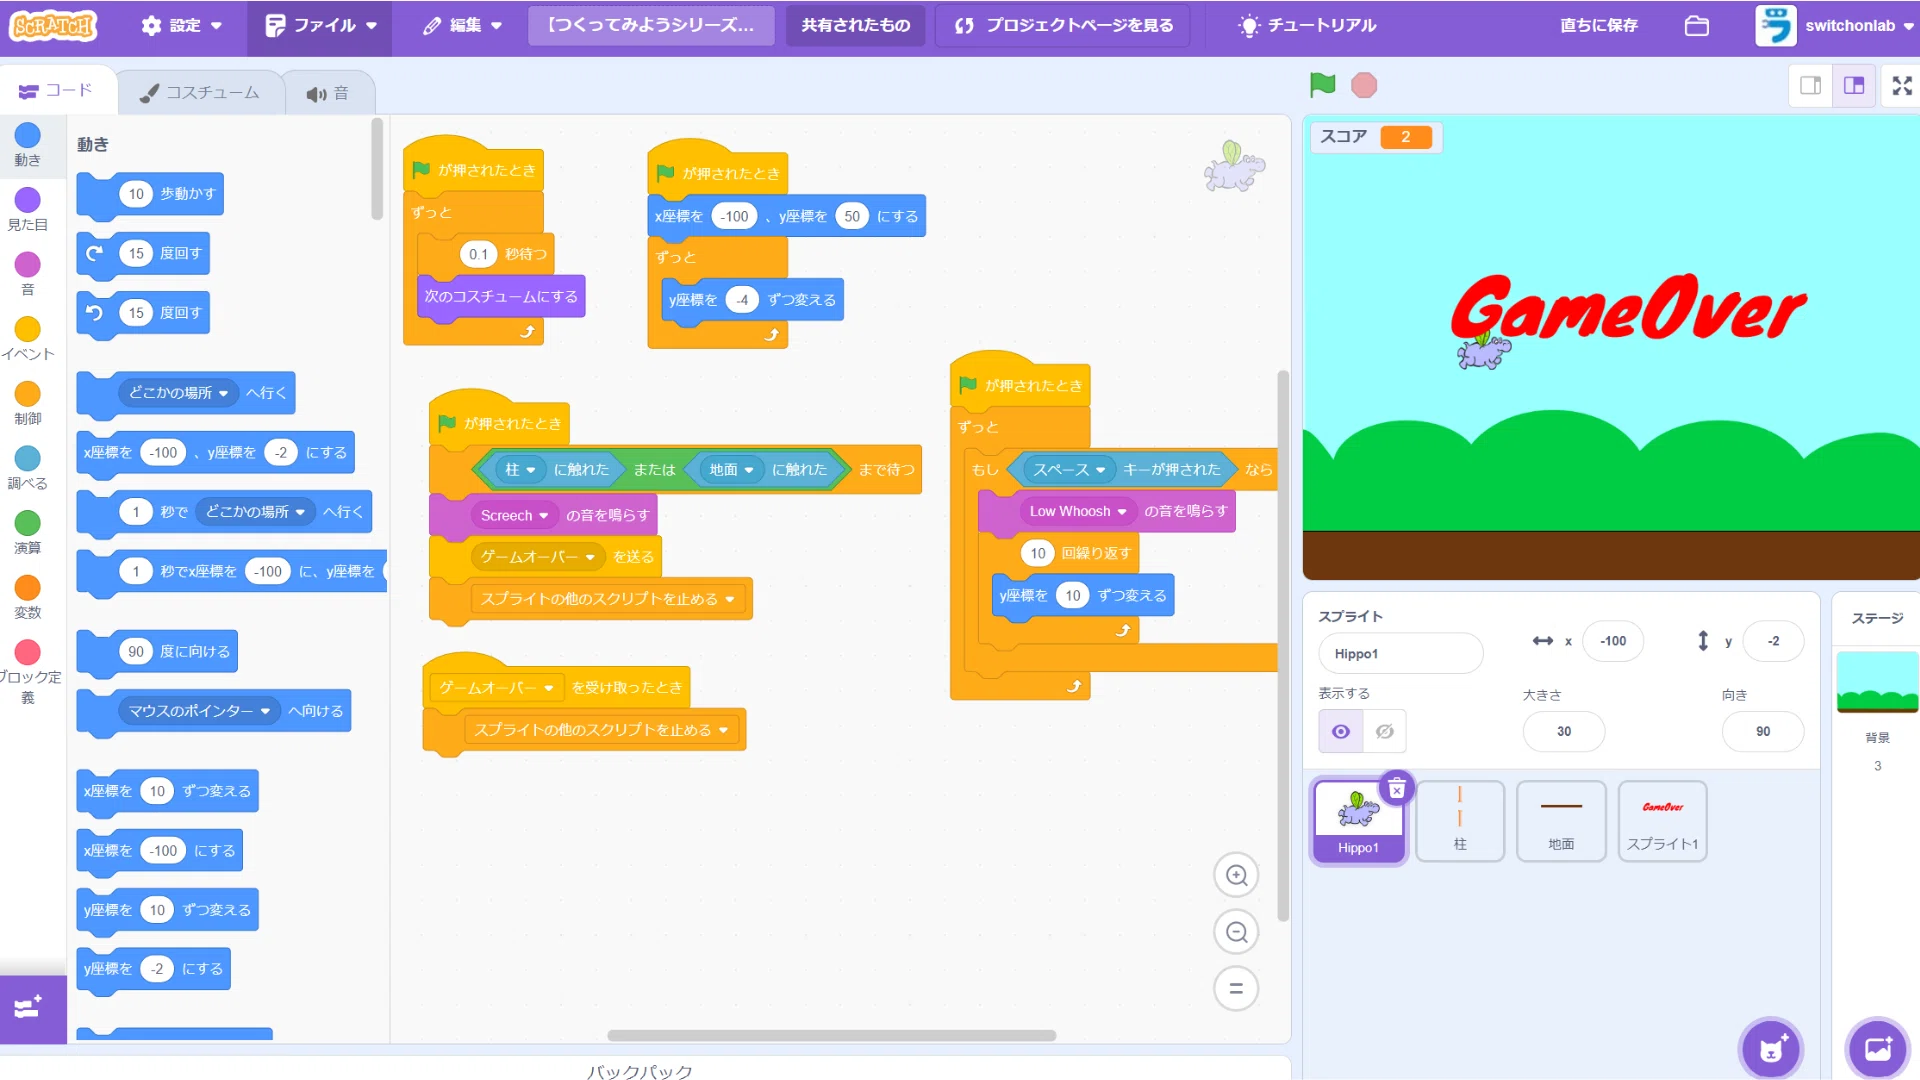1920x1080 pixels.
Task: Hide the sprite with the crossed eye
Action: (1385, 732)
